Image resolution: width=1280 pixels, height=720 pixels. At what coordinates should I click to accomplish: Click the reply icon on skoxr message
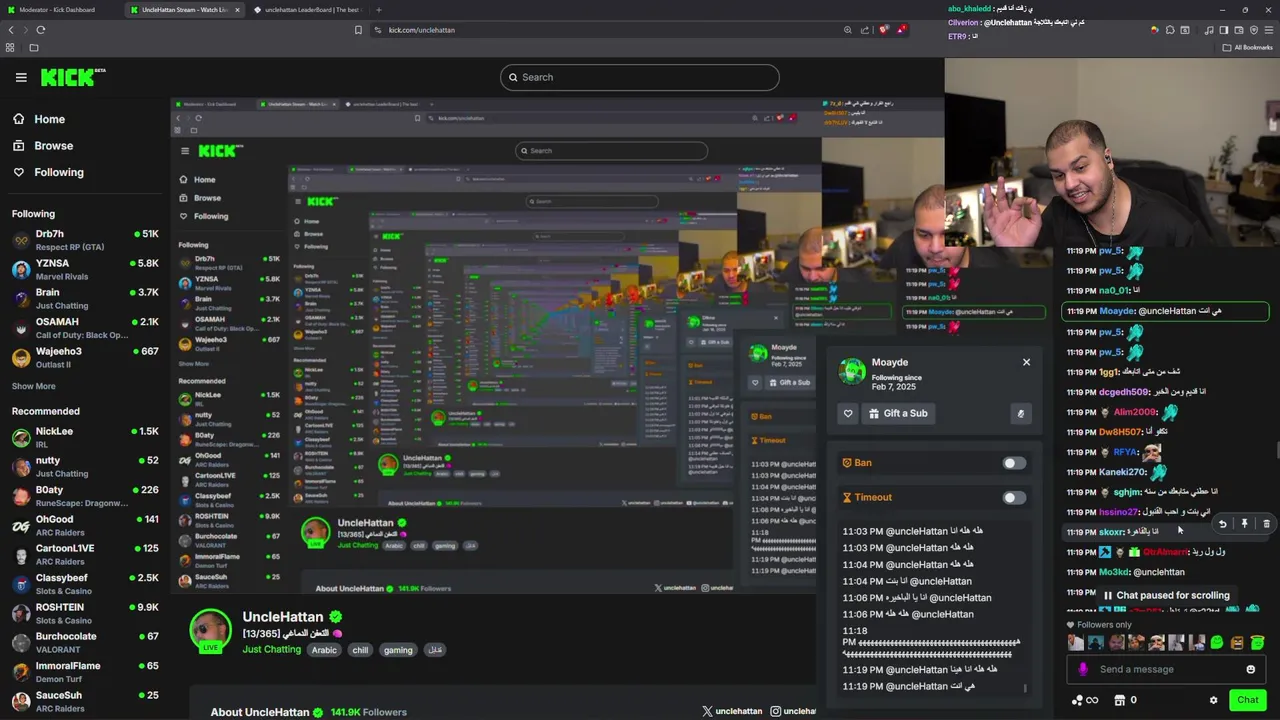[1222, 524]
